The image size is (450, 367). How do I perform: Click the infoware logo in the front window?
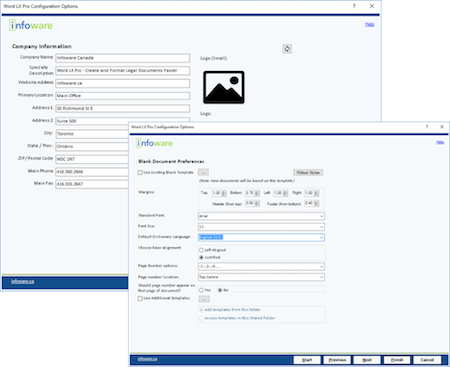(x=154, y=143)
